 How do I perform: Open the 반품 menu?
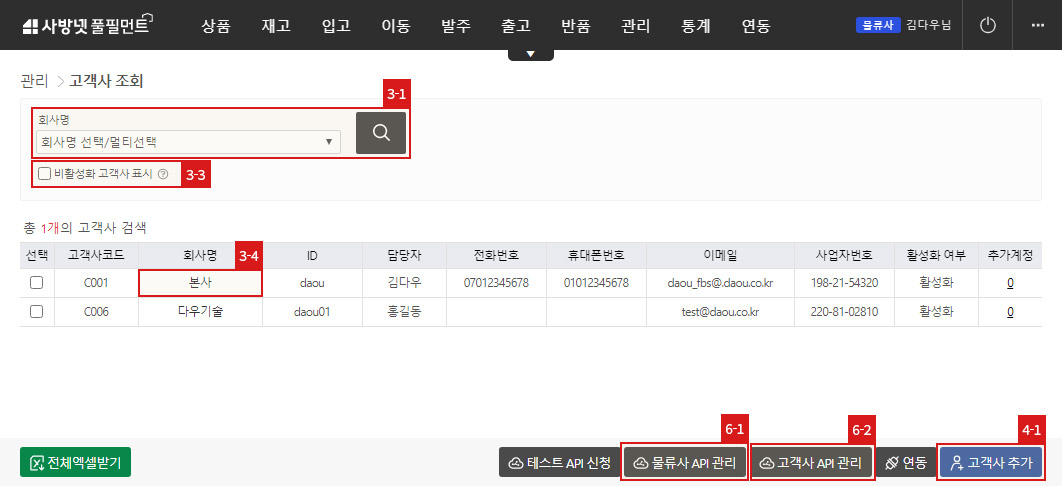(x=576, y=26)
